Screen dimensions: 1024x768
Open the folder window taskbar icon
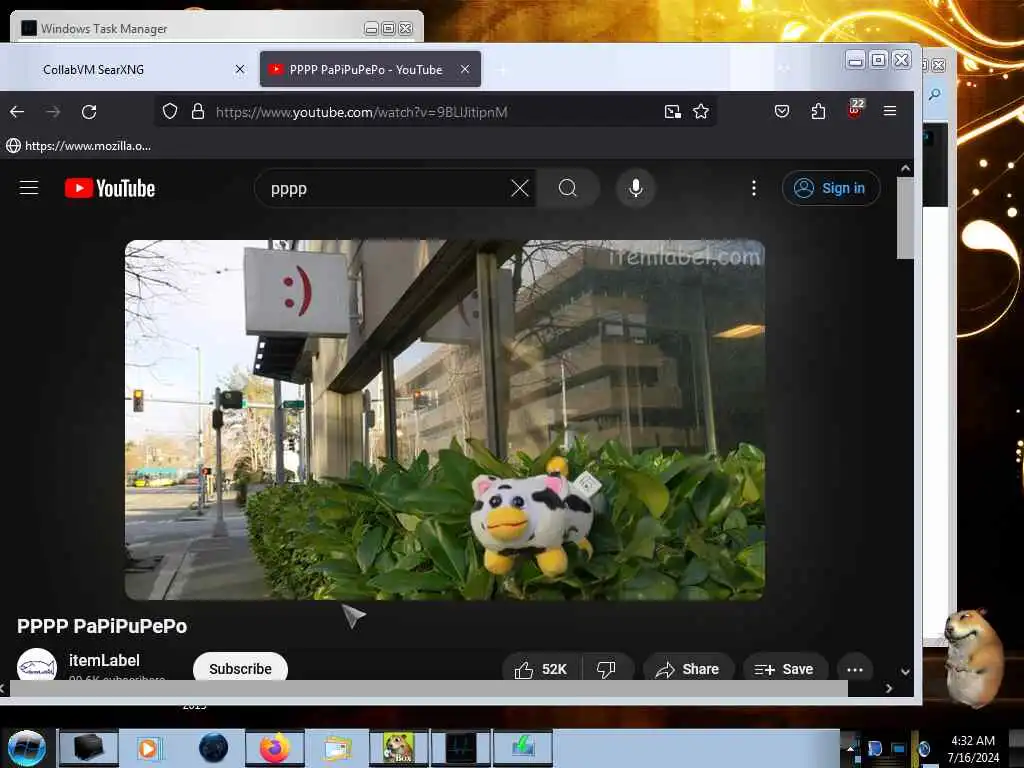click(337, 748)
